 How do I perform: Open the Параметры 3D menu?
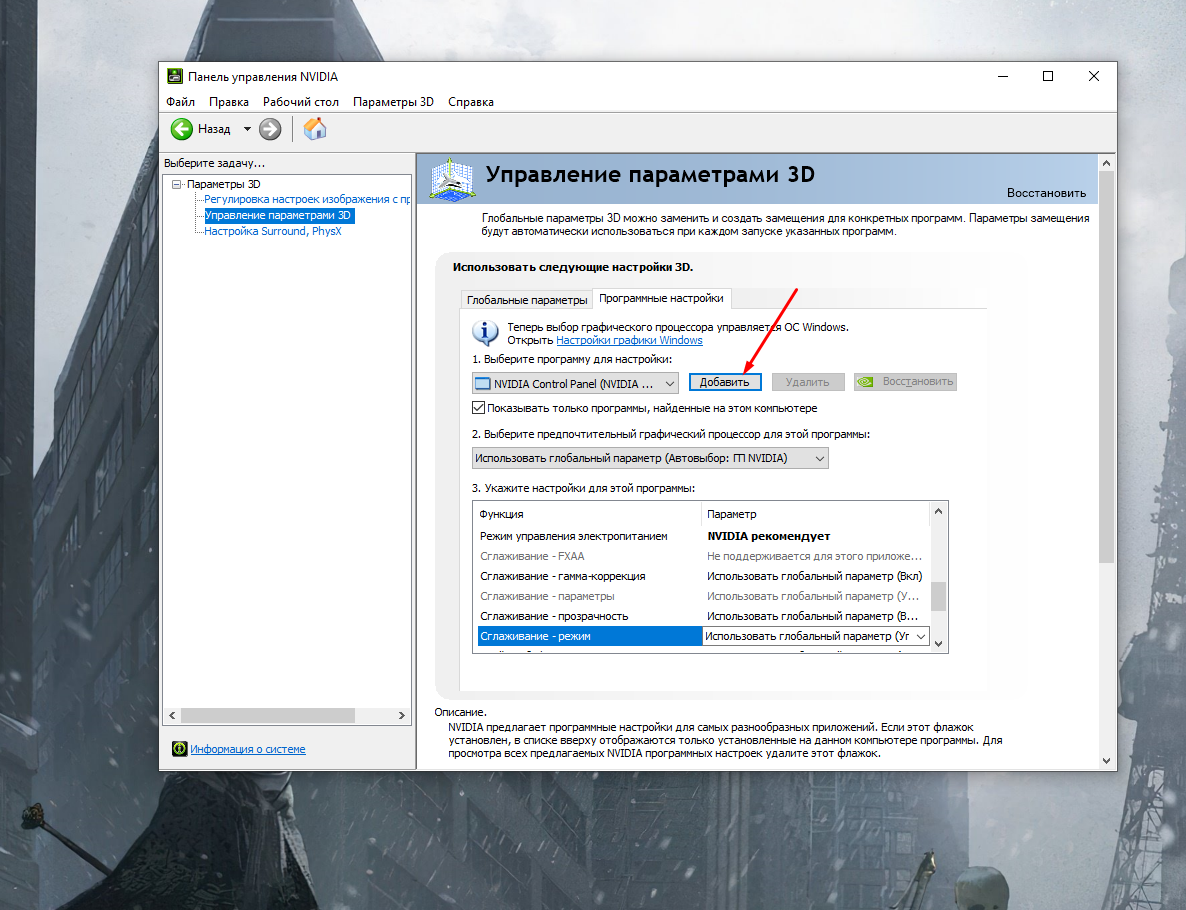pyautogui.click(x=393, y=102)
